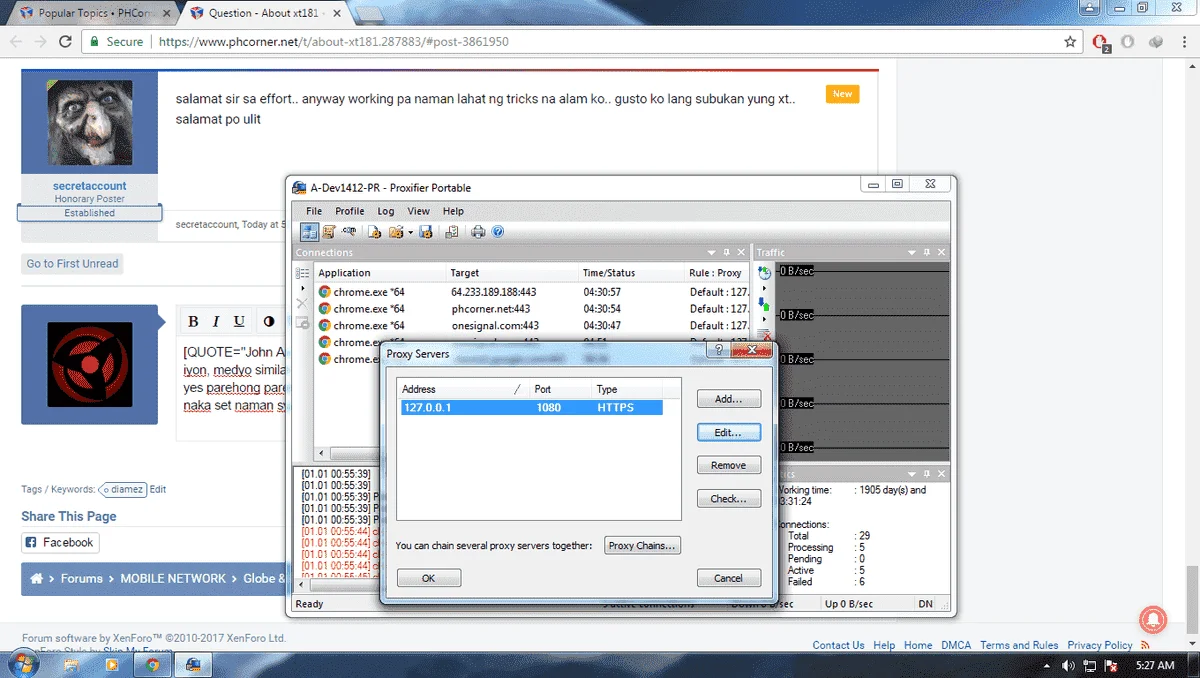The width and height of the screenshot is (1200, 678).
Task: Click the Remove button in Proxy Servers
Action: [728, 465]
